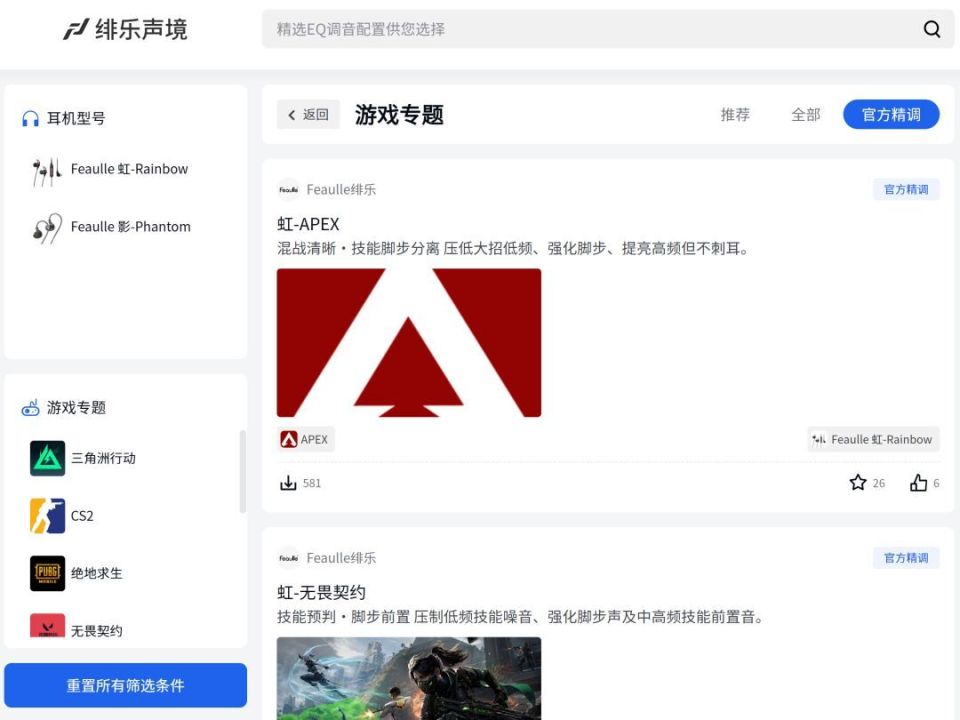
Task: Switch to the 推荐 tab
Action: [735, 114]
